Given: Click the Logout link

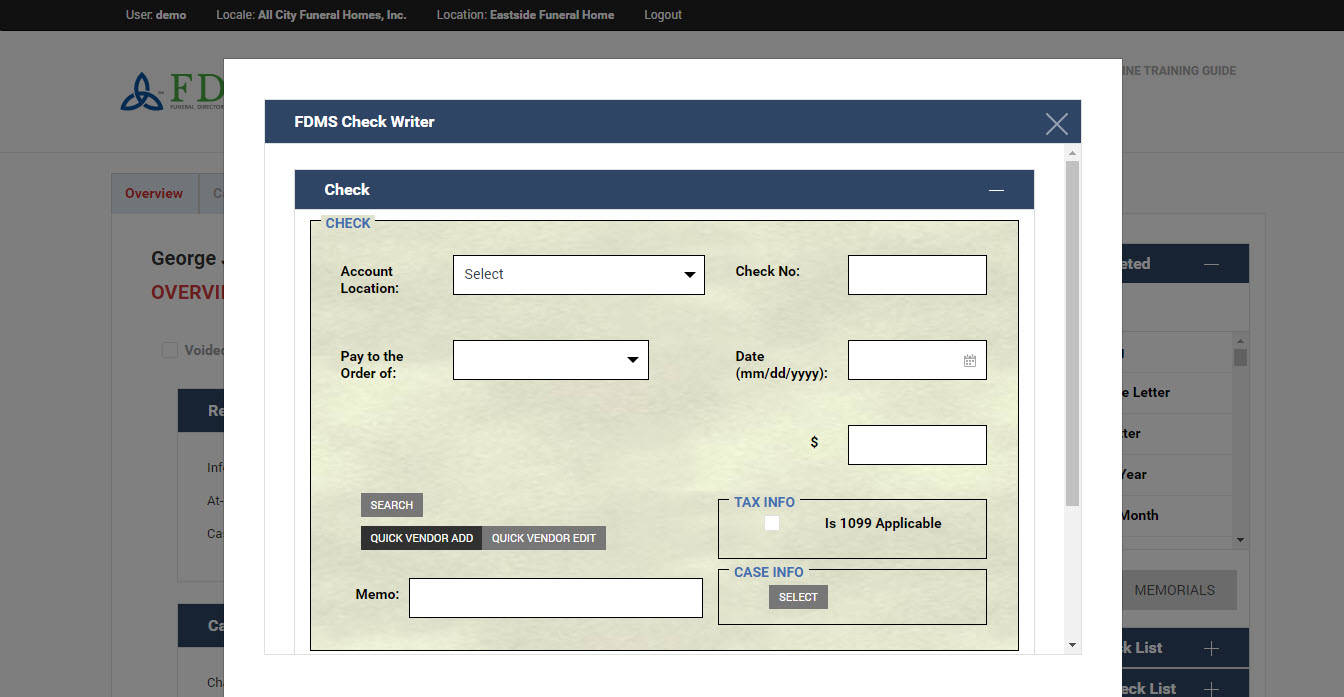Looking at the screenshot, I should coord(662,15).
